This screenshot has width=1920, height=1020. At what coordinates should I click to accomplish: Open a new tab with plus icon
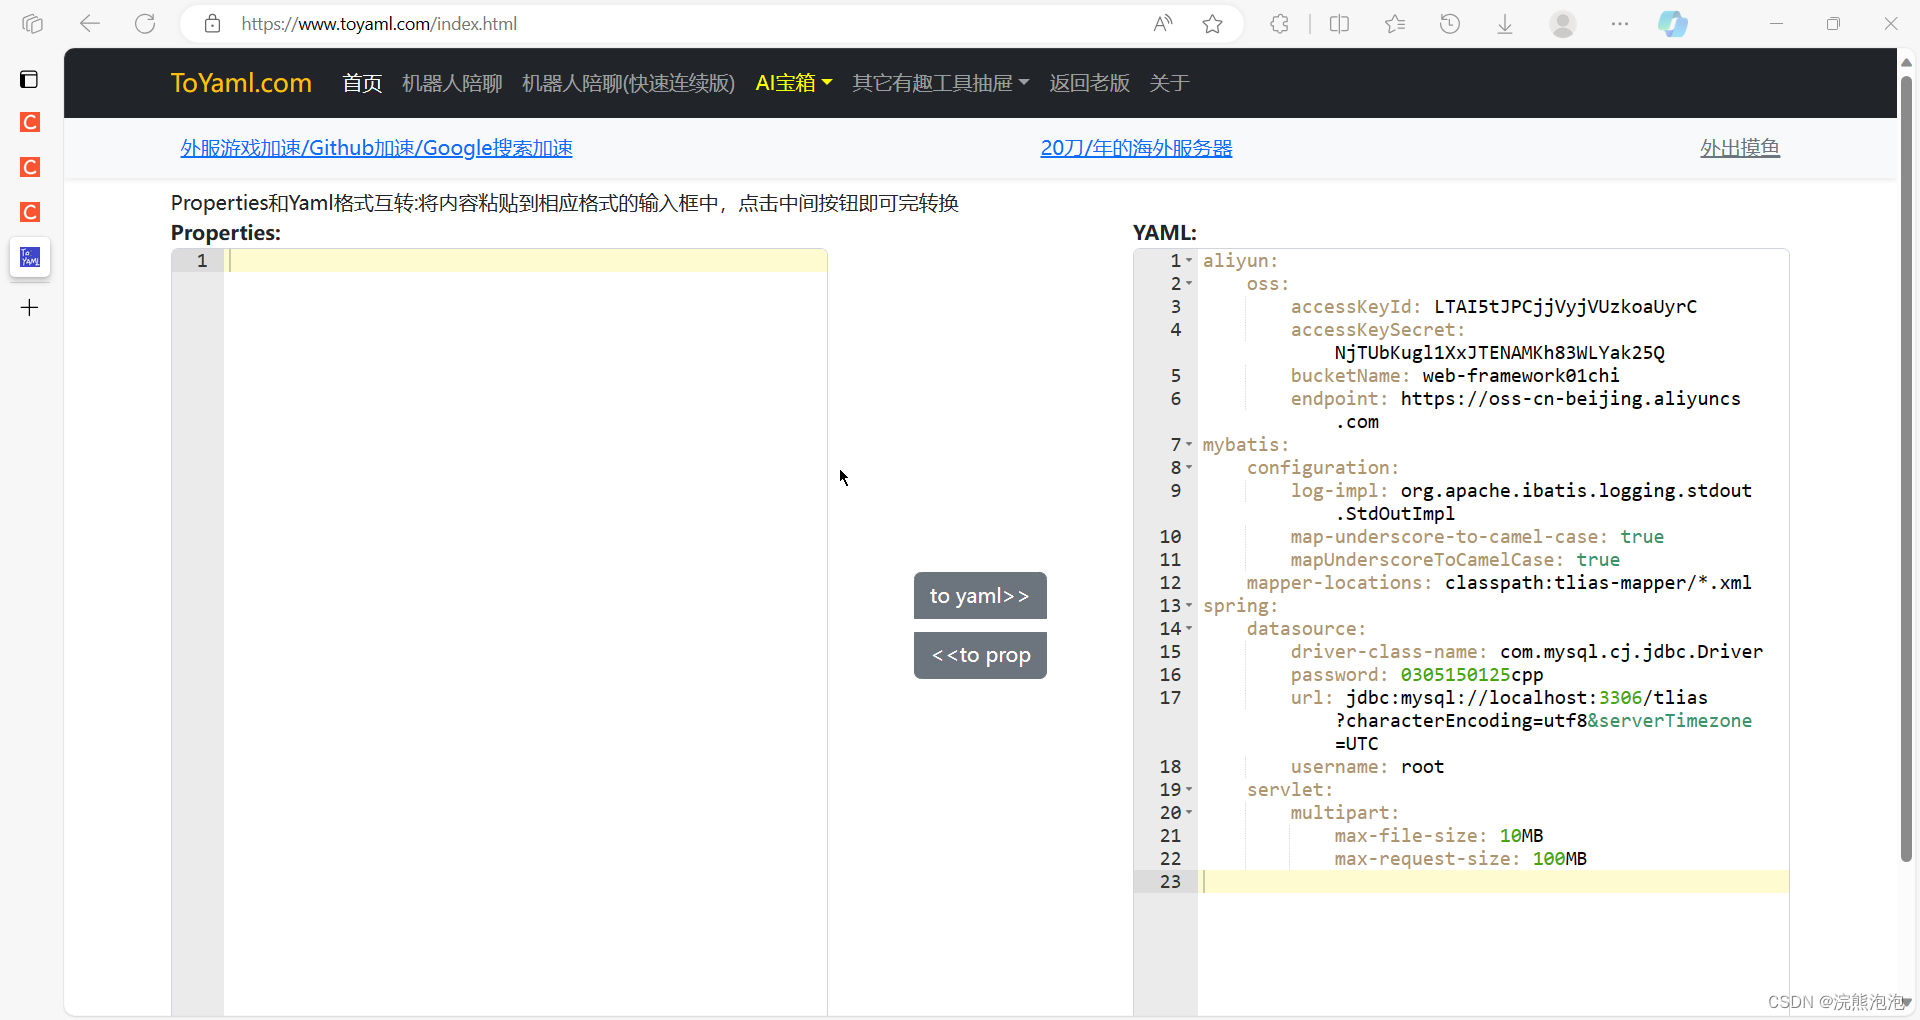tap(30, 307)
